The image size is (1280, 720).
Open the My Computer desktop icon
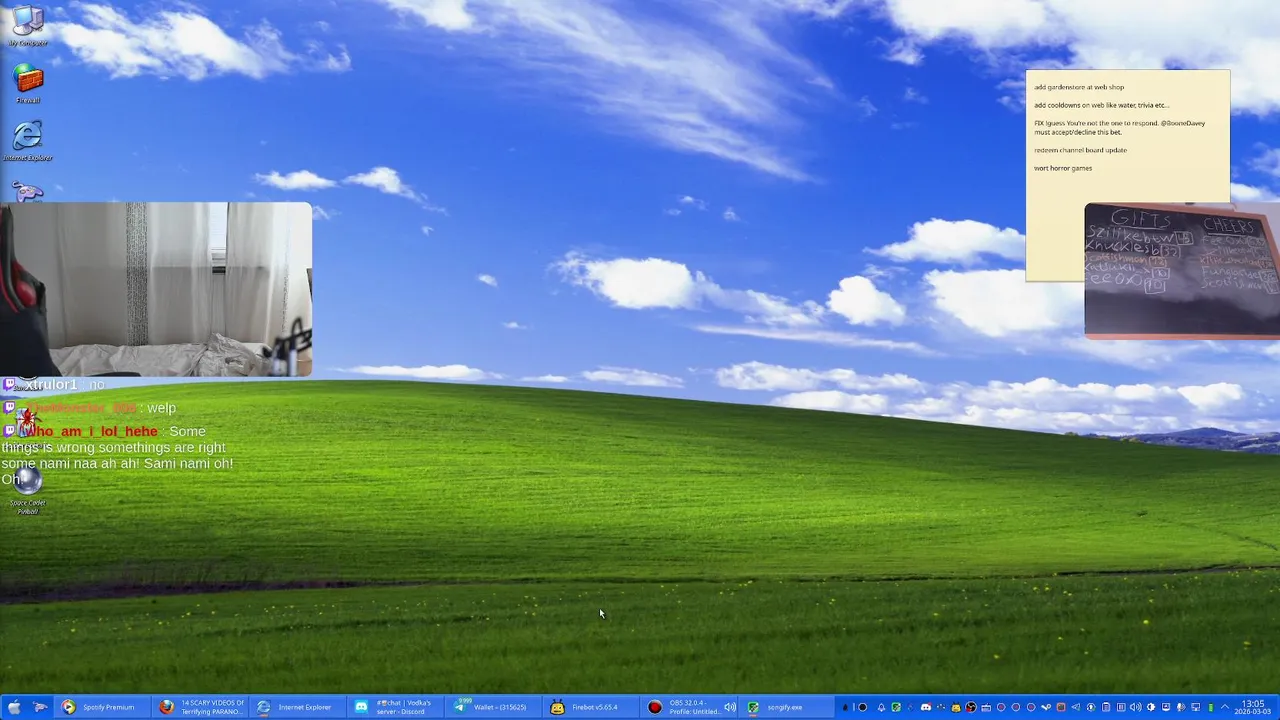(27, 25)
